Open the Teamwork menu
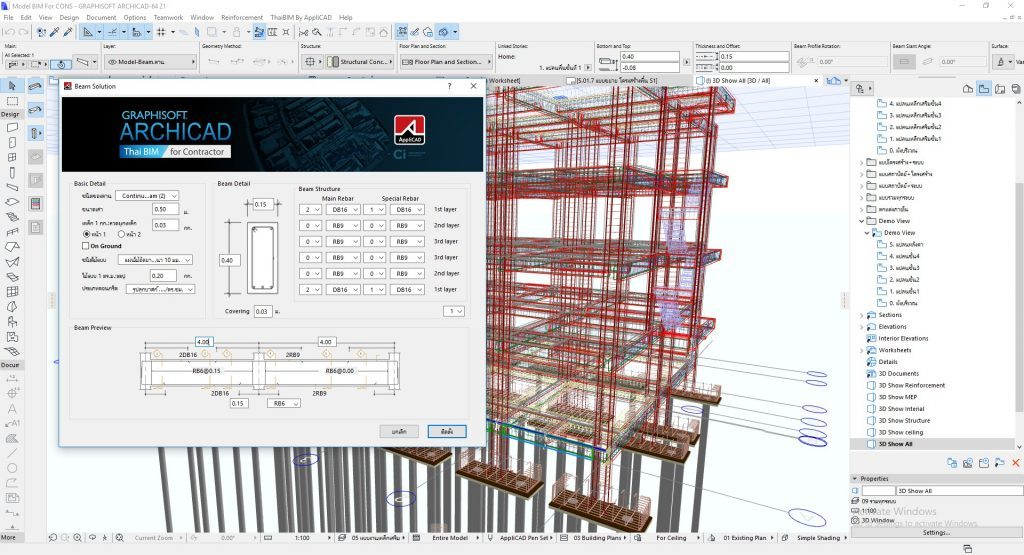Image resolution: width=1024 pixels, height=555 pixels. (168, 18)
